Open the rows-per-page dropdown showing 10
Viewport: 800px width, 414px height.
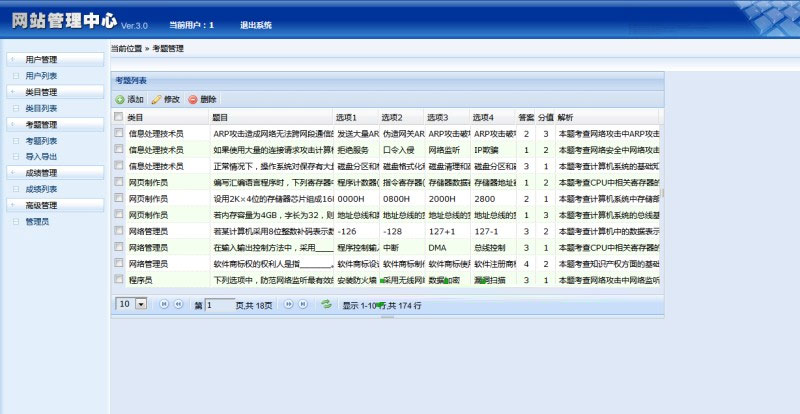coord(140,303)
